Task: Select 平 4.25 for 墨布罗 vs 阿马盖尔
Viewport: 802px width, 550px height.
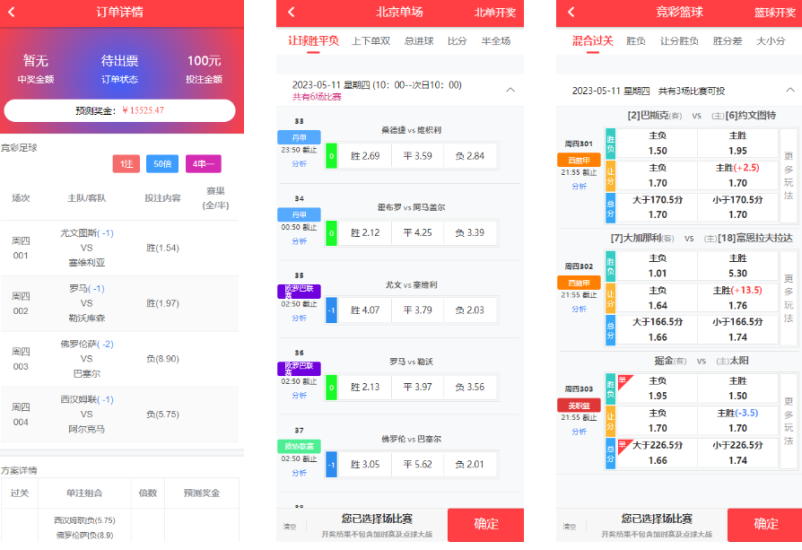Action: tap(417, 233)
